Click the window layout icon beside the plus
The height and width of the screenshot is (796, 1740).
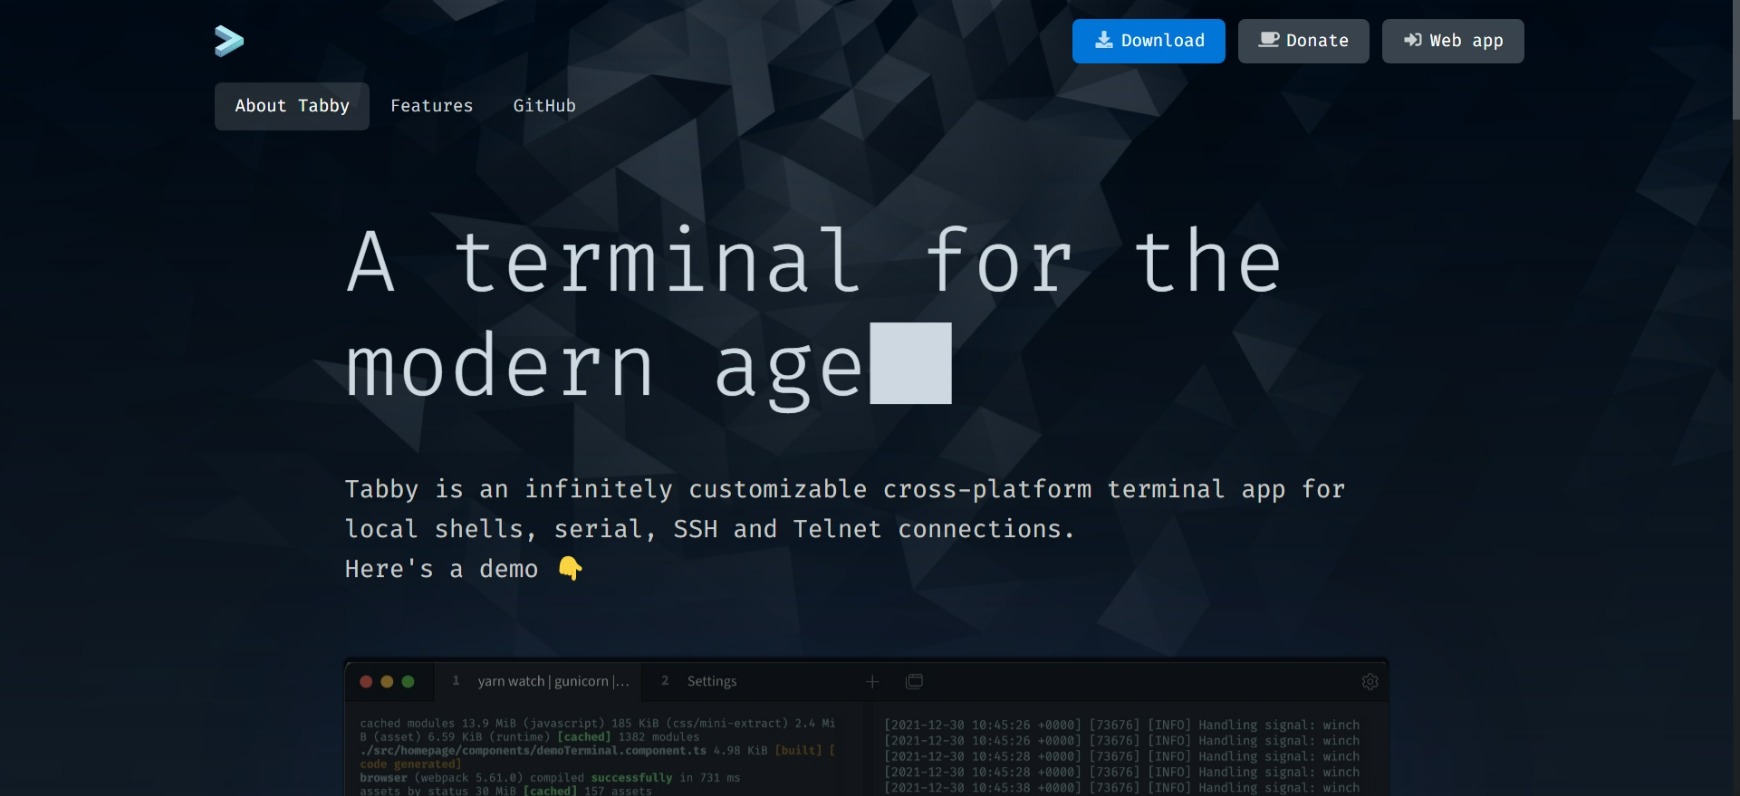click(x=914, y=681)
